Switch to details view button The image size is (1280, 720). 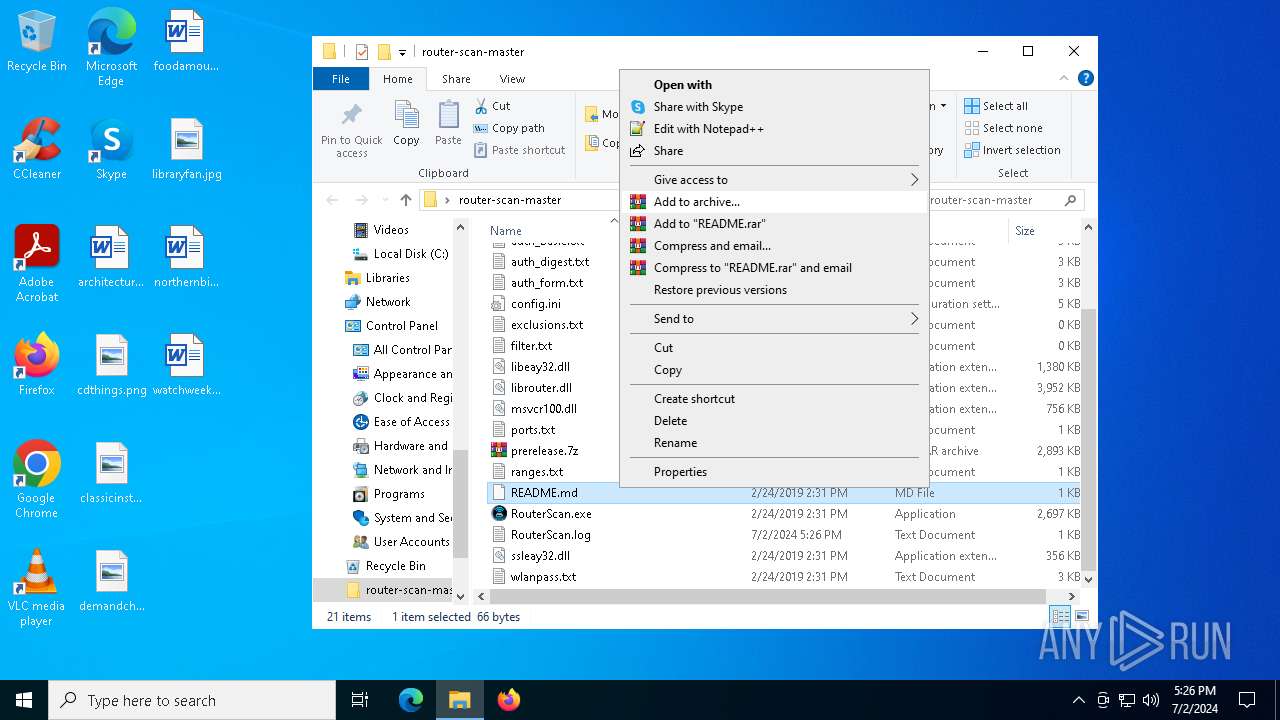tap(1059, 617)
